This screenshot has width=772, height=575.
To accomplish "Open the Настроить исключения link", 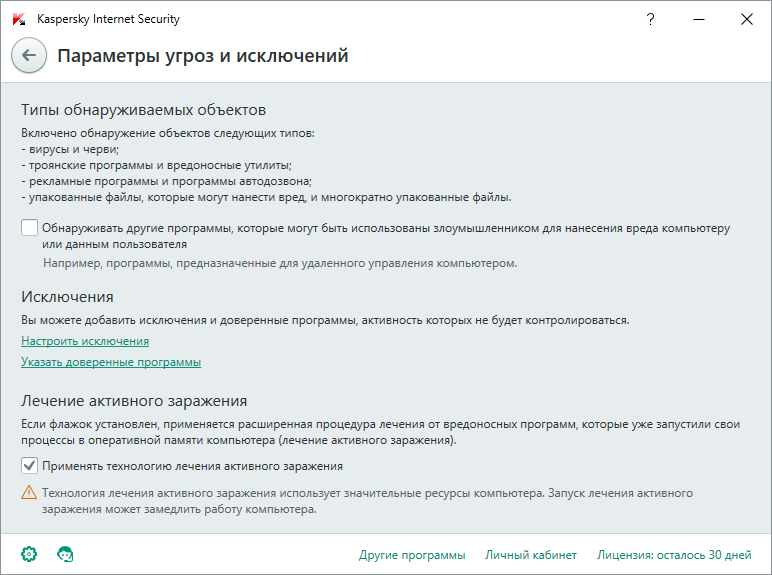I will 85,341.
